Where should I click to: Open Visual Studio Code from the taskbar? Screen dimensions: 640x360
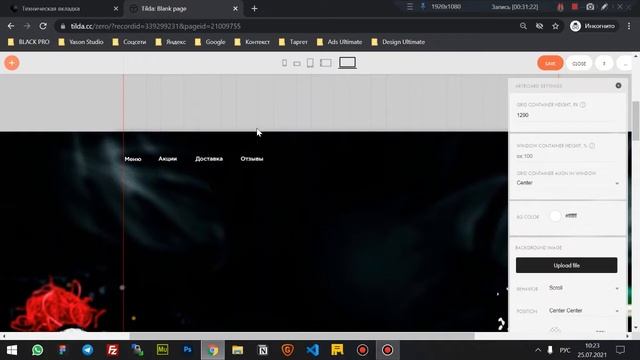(x=312, y=350)
